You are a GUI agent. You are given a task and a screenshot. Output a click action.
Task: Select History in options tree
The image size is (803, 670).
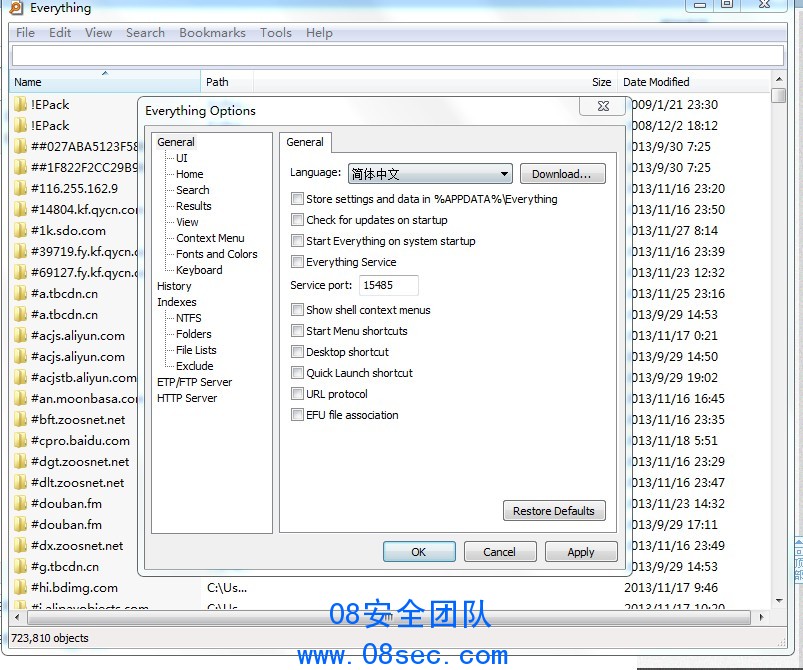[x=174, y=286]
